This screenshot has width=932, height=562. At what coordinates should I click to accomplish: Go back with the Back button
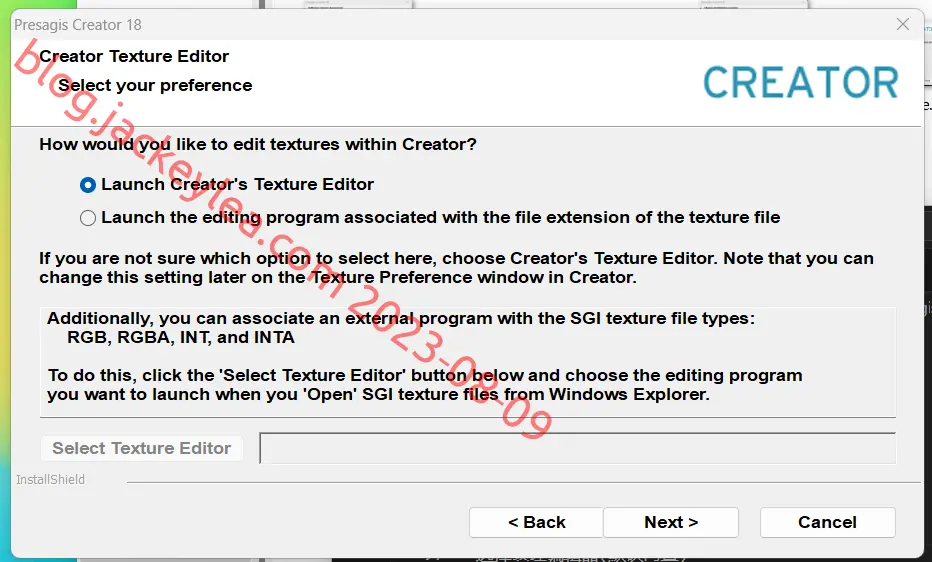click(536, 522)
